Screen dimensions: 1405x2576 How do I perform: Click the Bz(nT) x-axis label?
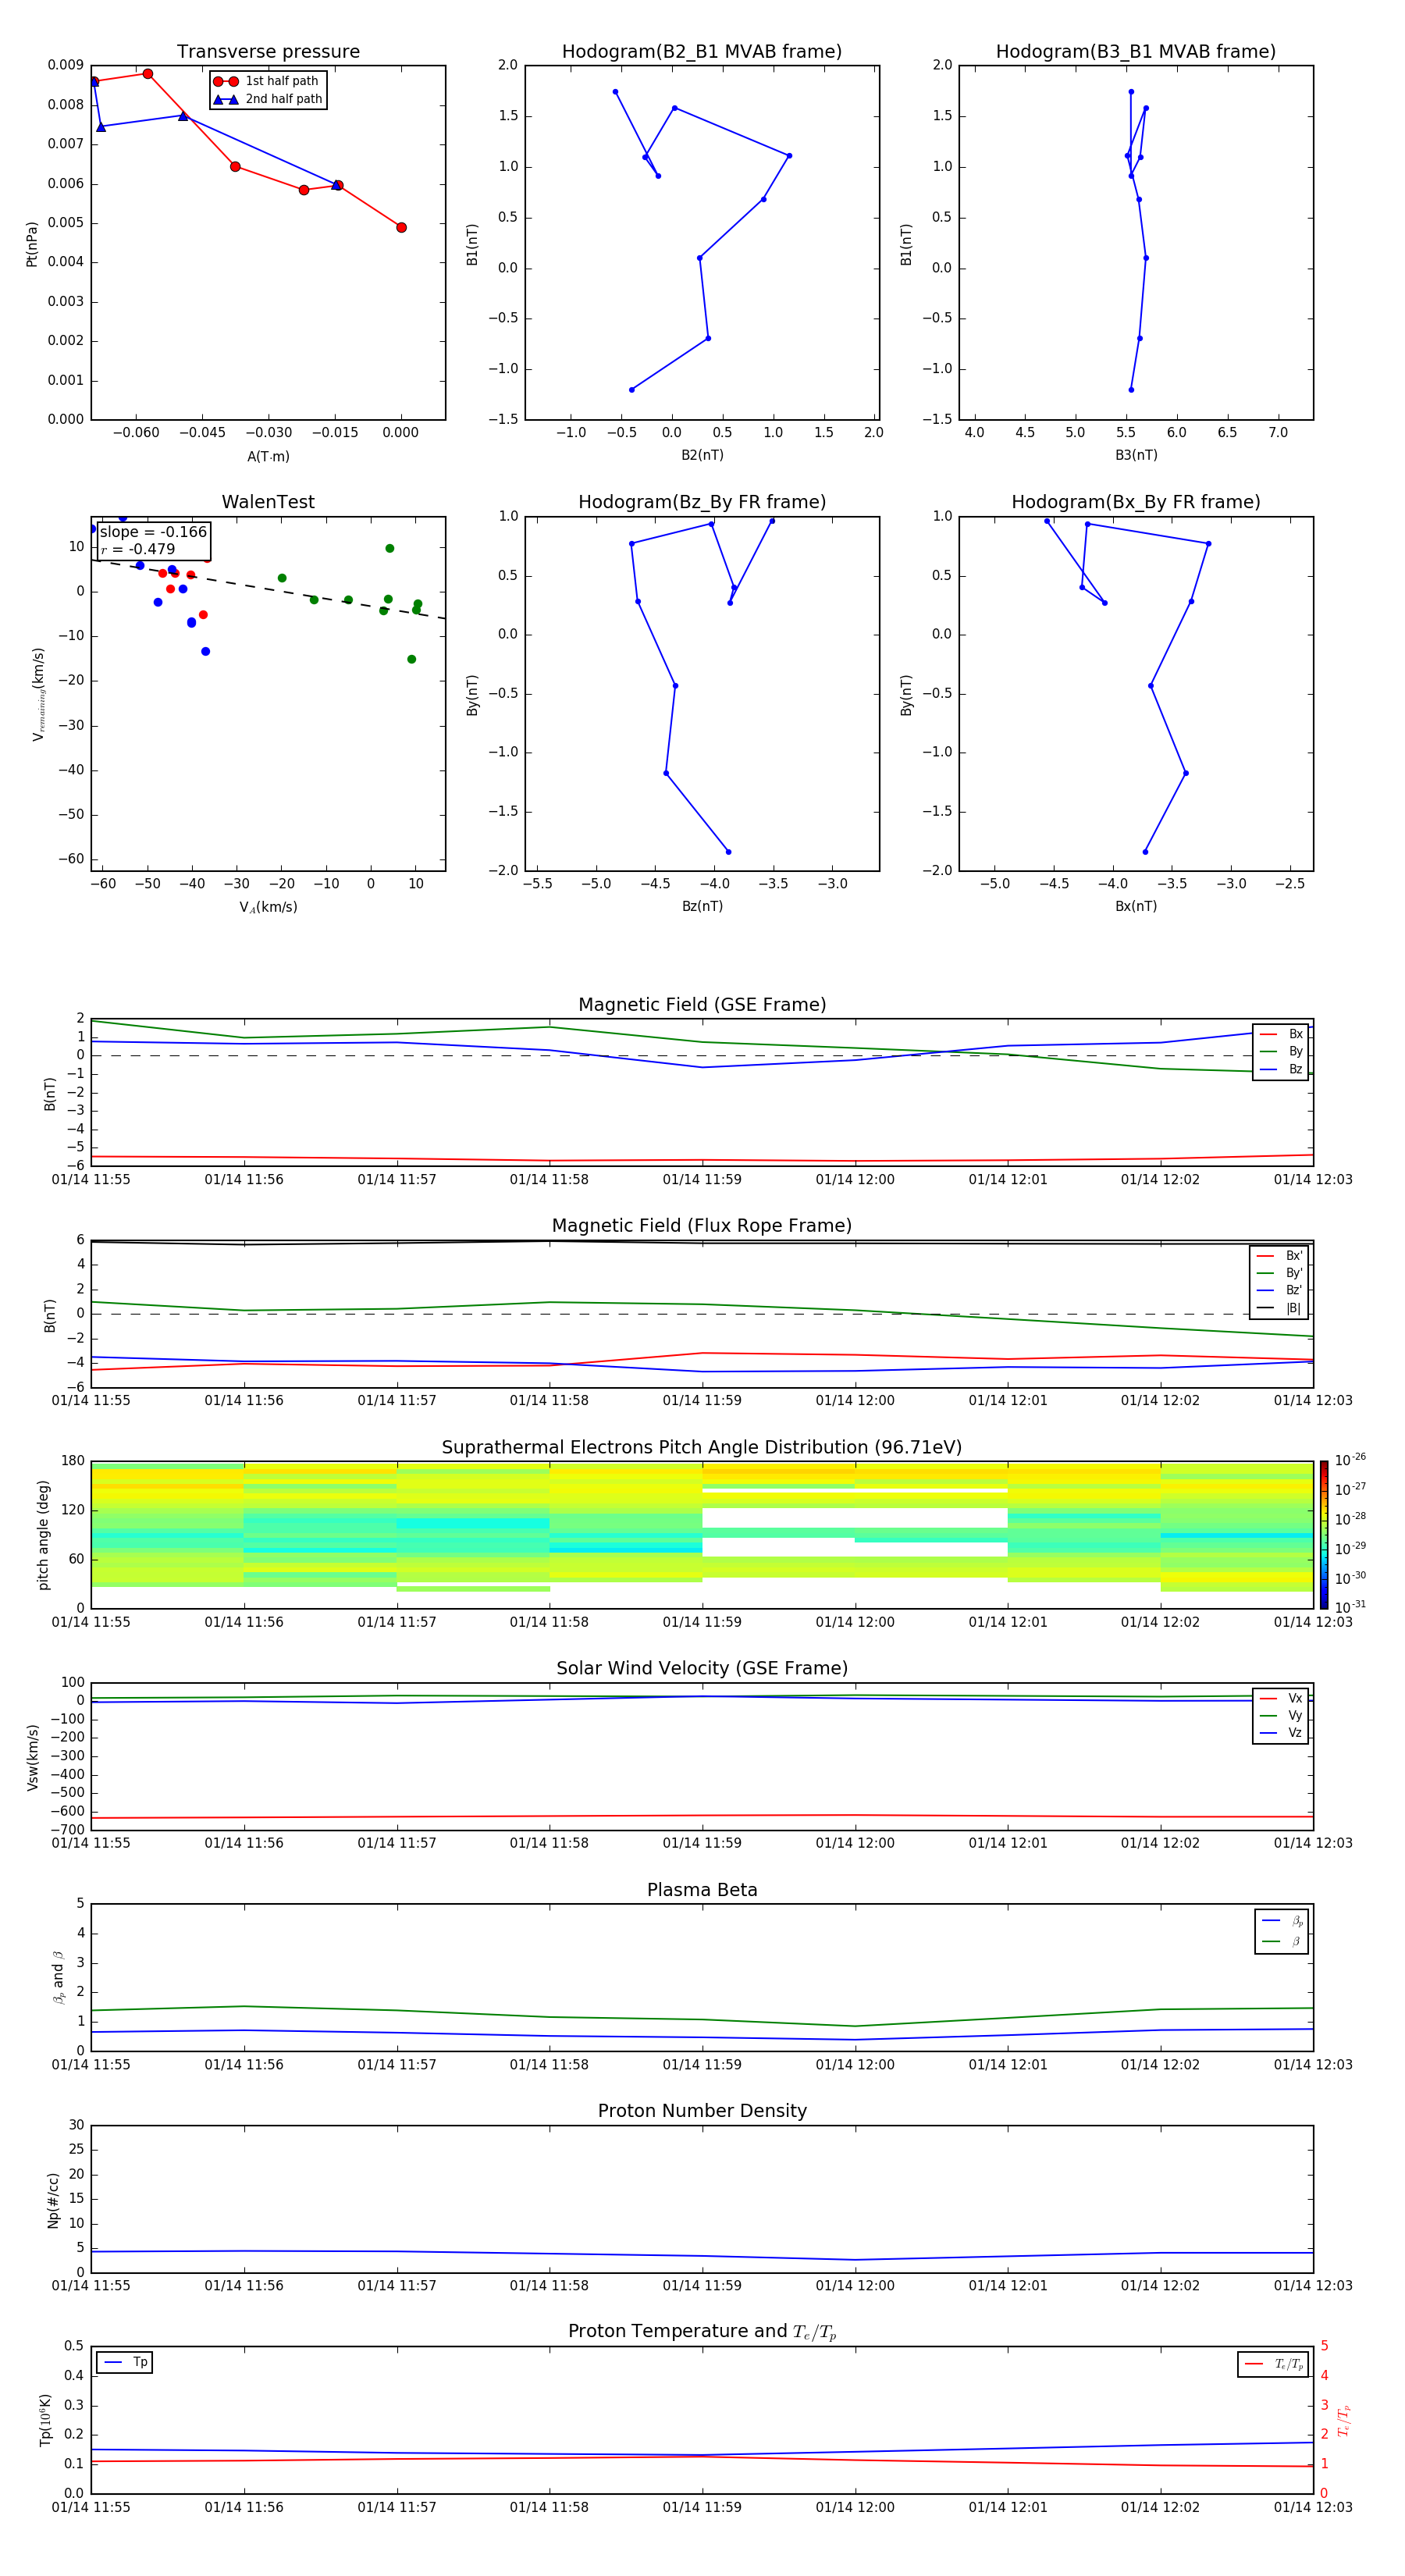[x=702, y=906]
